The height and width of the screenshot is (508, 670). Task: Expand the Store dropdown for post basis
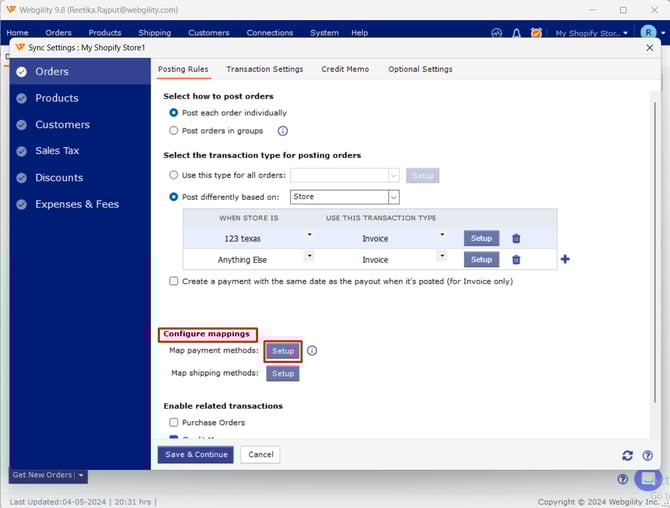click(393, 197)
